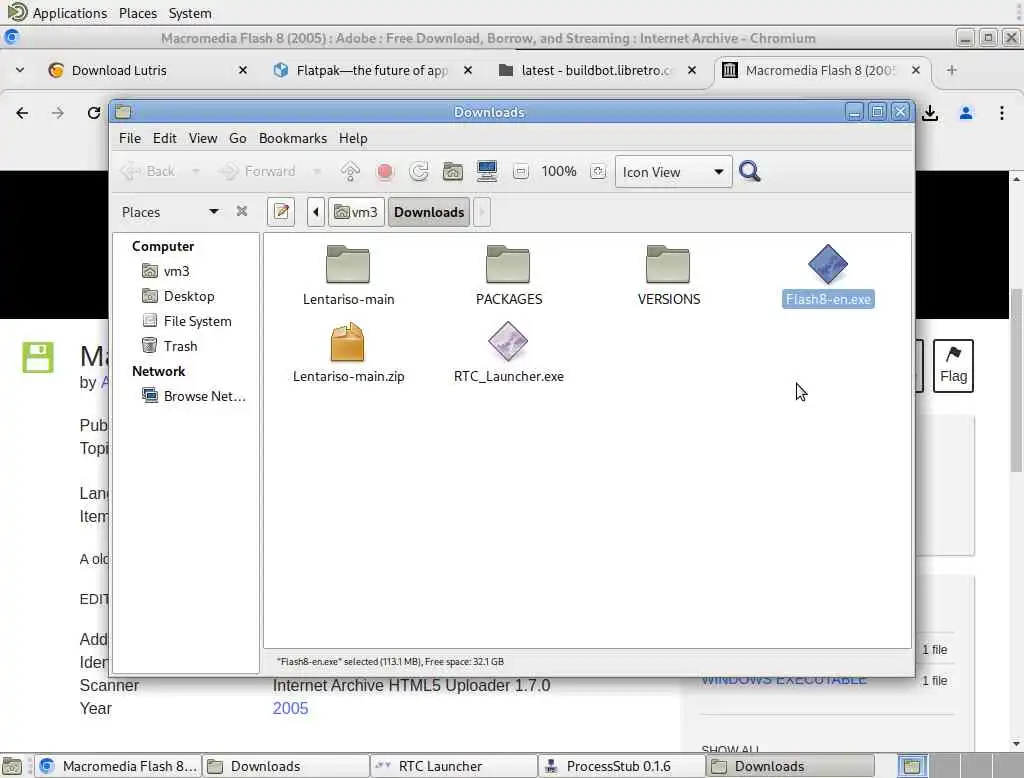Click the path bar right scroll arrow
This screenshot has width=1024, height=778.
click(x=482, y=212)
